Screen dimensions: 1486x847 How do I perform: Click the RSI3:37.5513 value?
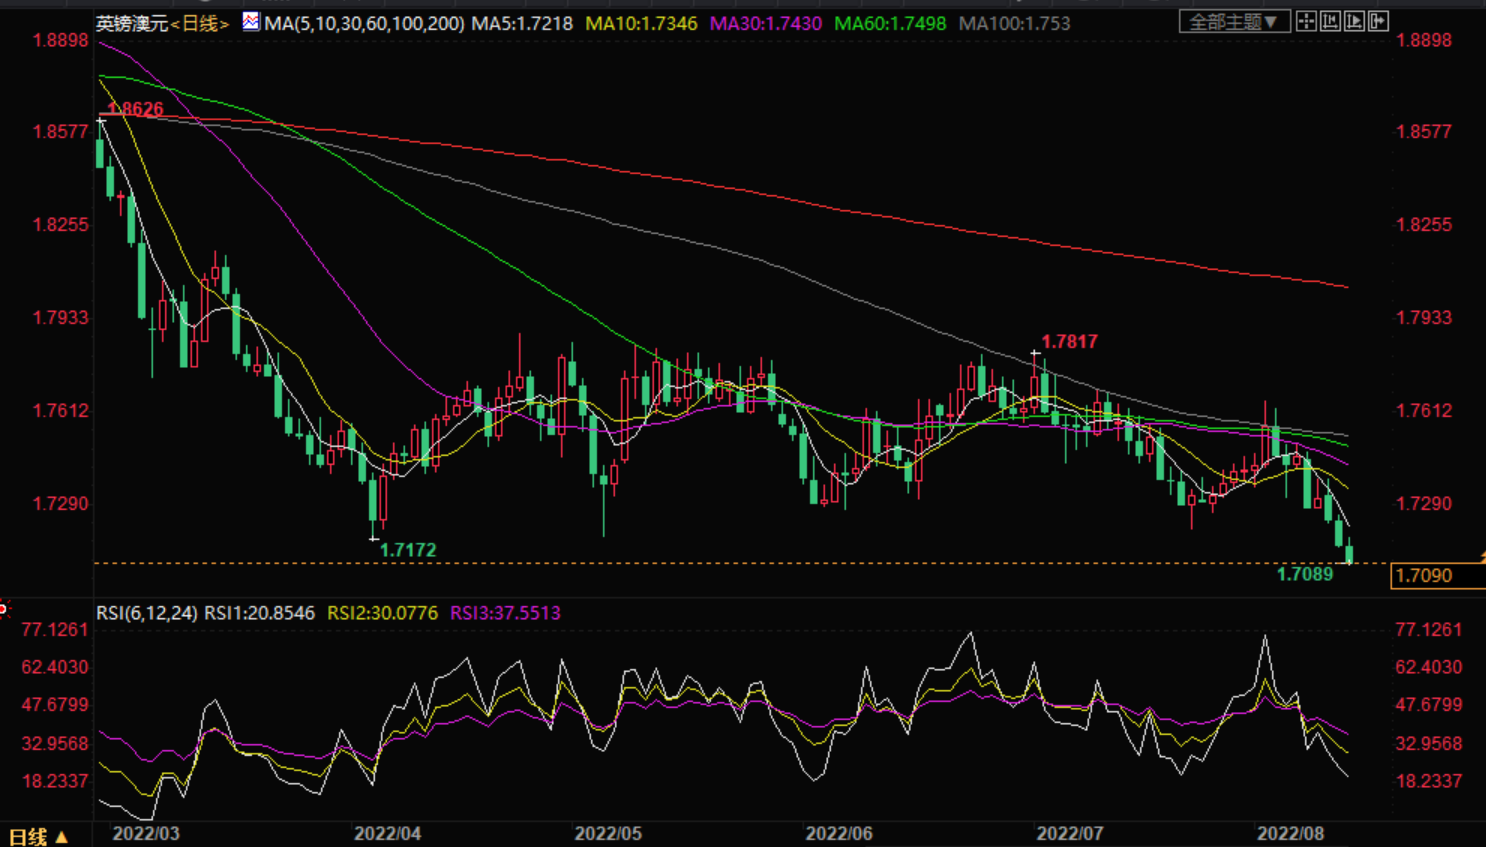(506, 613)
